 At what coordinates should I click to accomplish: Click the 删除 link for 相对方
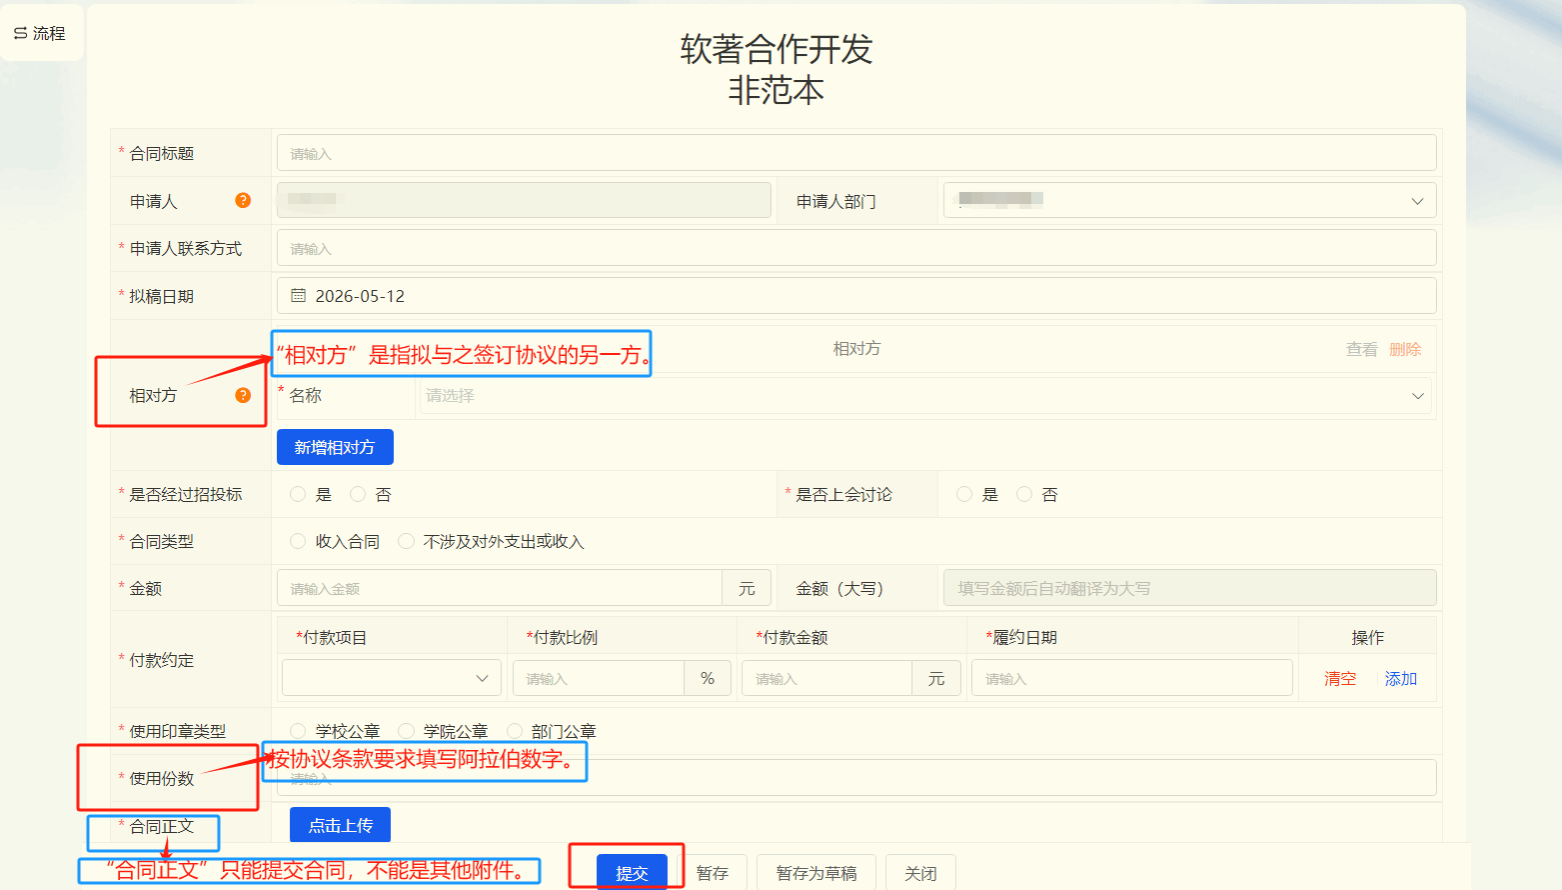[x=1405, y=349]
